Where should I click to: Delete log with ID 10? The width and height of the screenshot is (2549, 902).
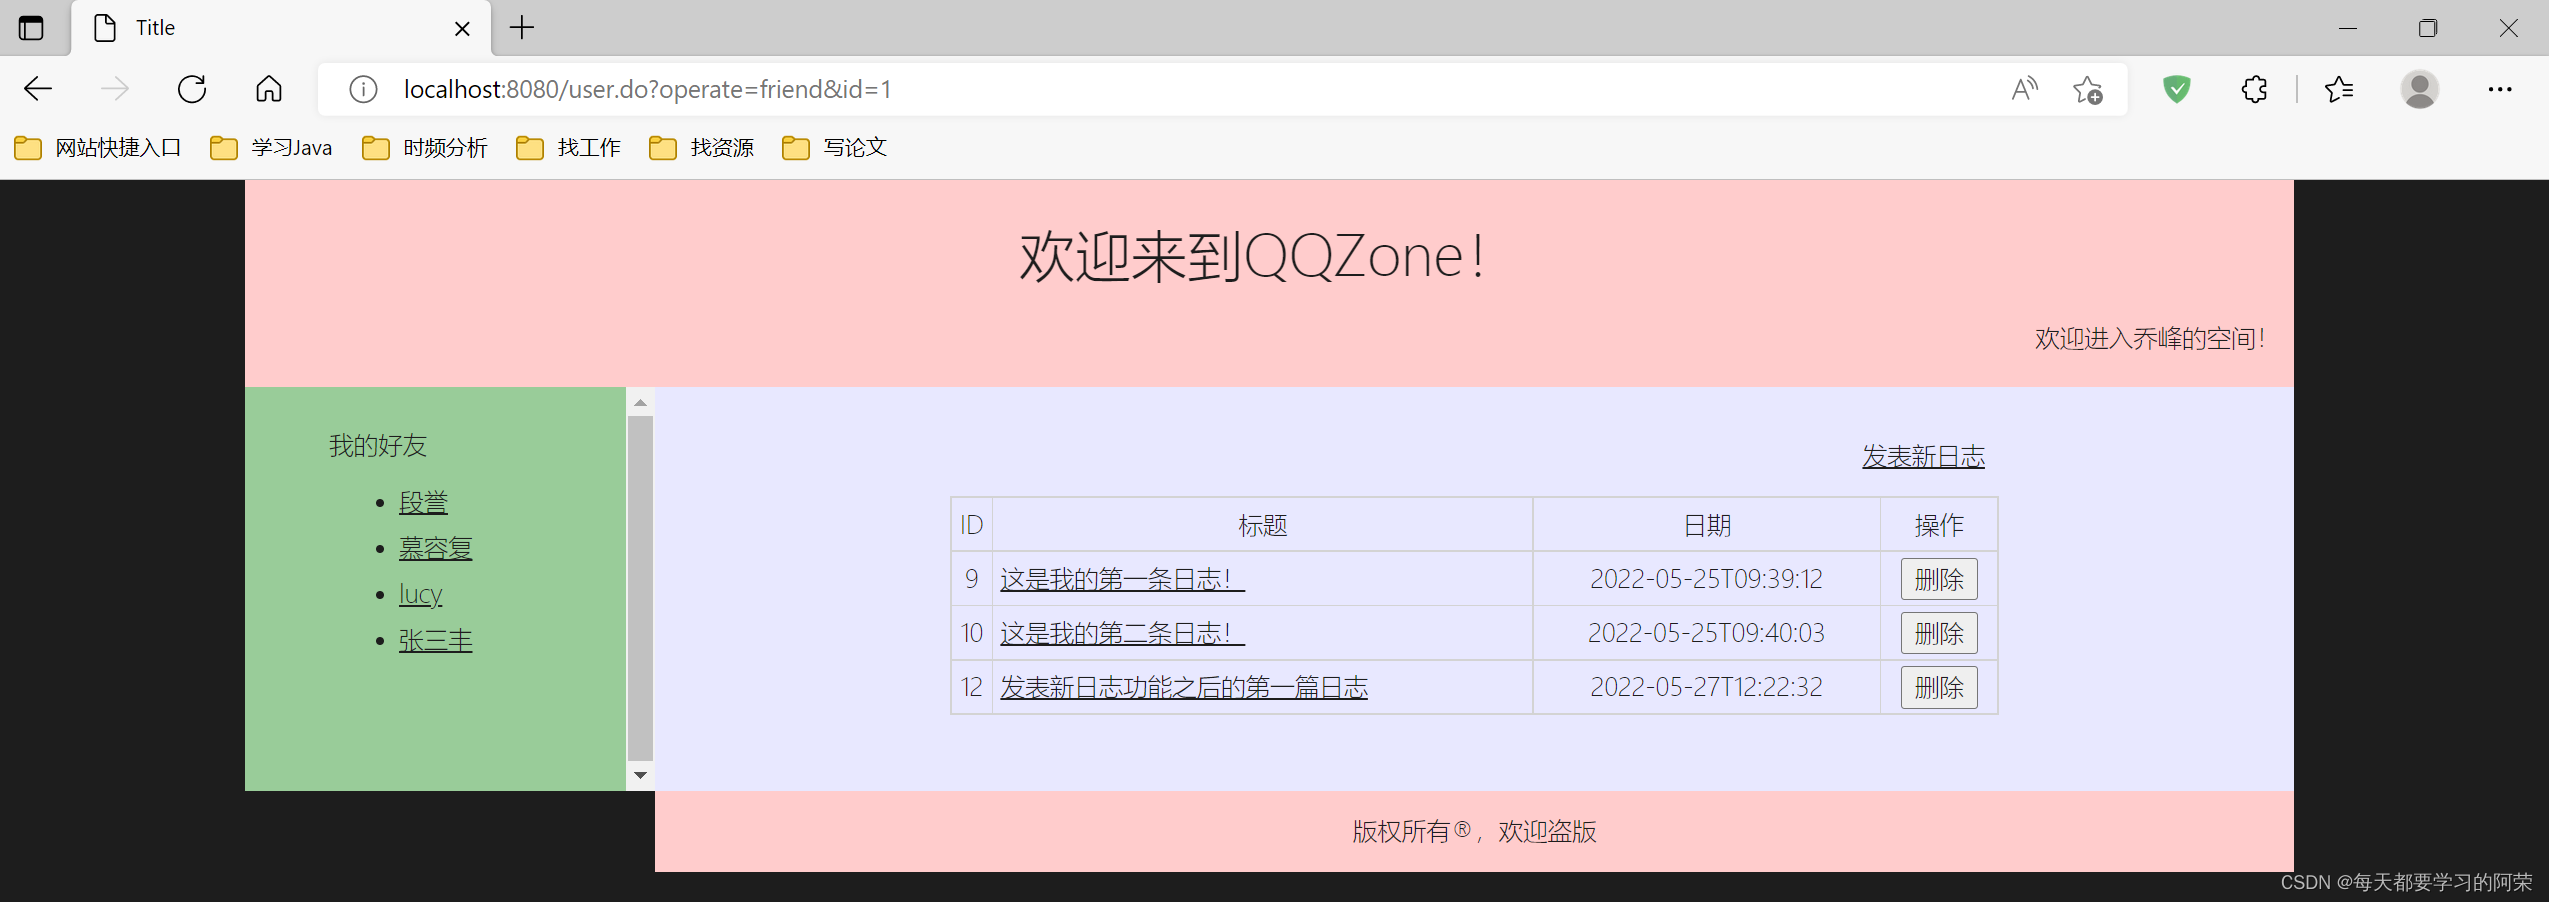[x=1939, y=633]
